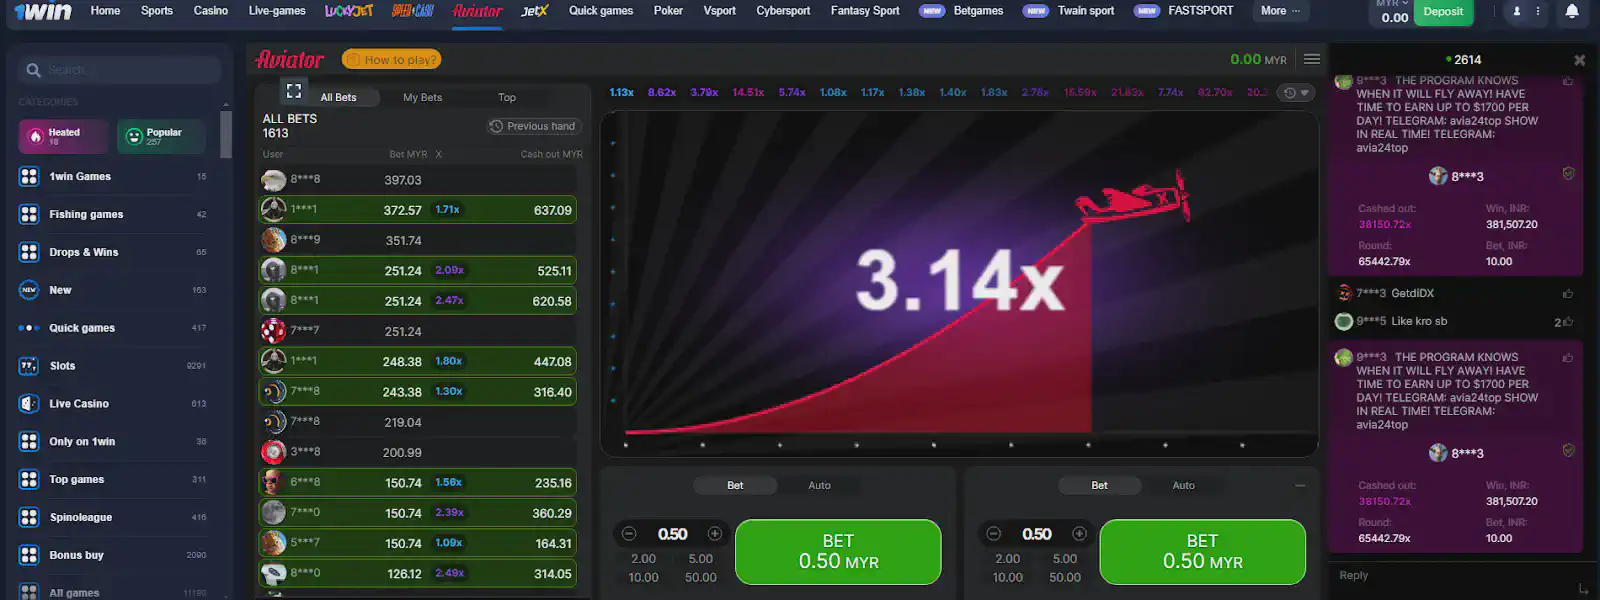This screenshot has width=1600, height=600.
Task: Click the Top games category icon
Action: pyautogui.click(x=29, y=479)
